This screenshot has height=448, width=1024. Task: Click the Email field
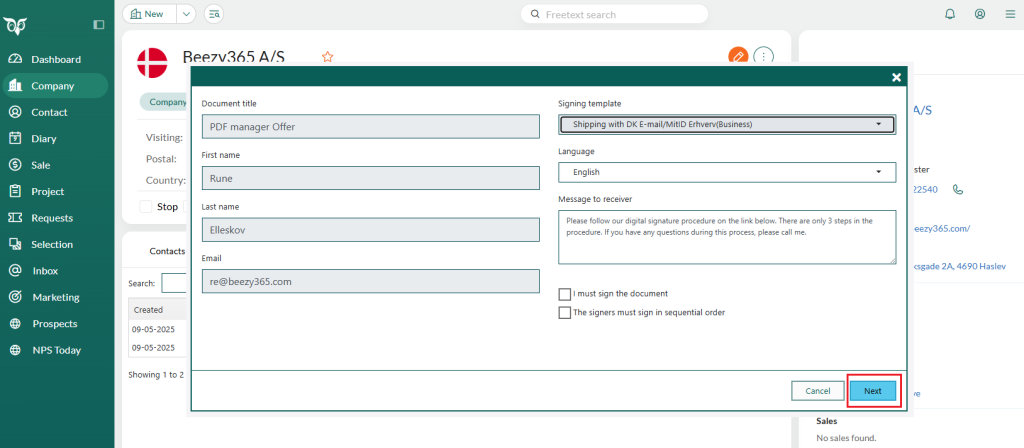tap(370, 281)
